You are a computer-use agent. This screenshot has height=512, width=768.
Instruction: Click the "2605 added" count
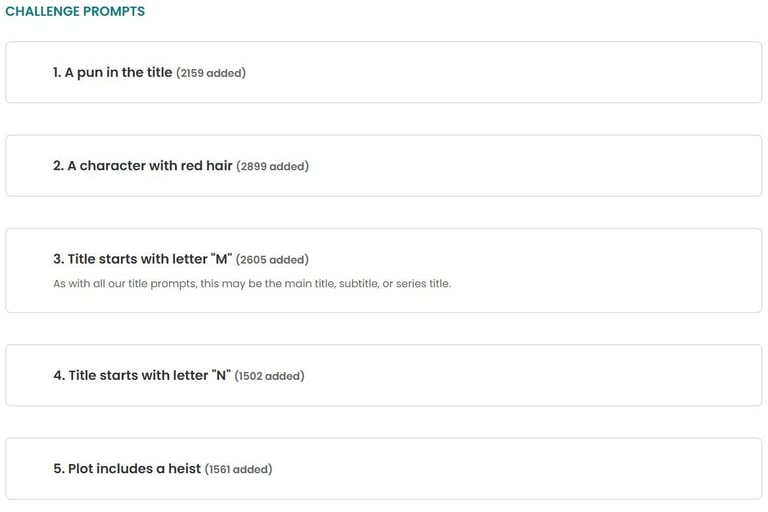272,260
